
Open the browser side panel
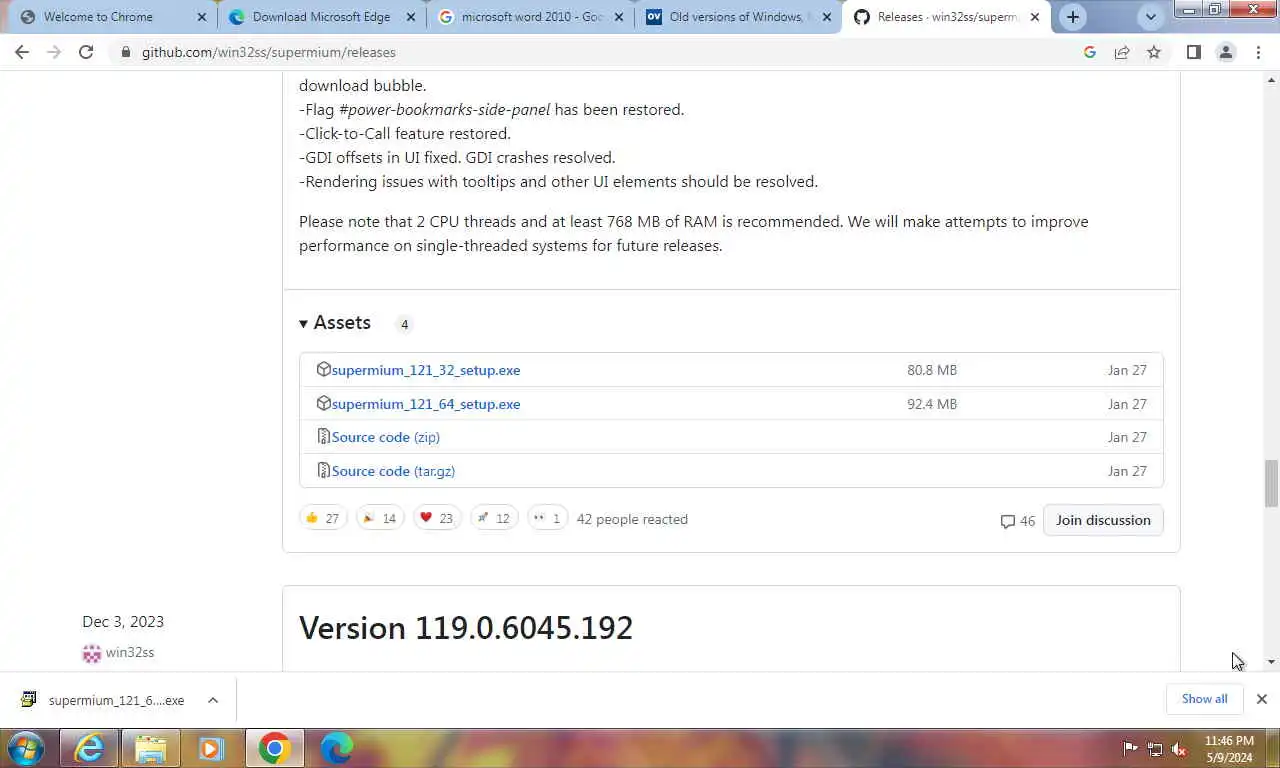tap(1194, 52)
